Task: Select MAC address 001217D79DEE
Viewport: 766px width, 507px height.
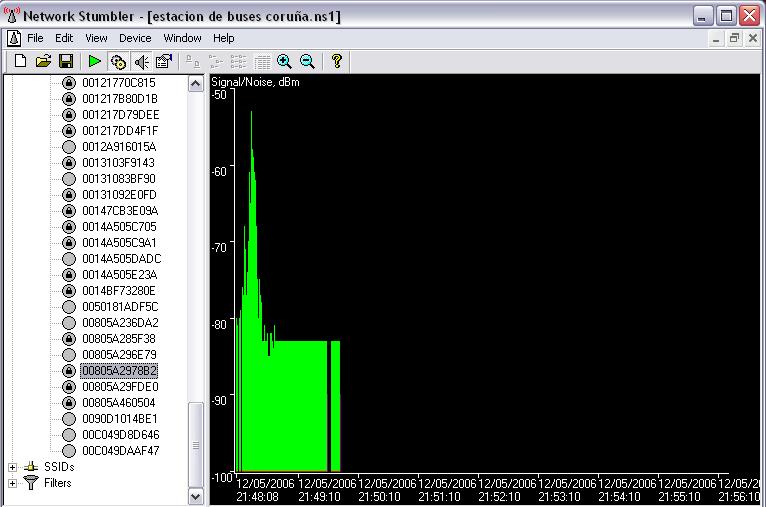Action: click(x=121, y=115)
